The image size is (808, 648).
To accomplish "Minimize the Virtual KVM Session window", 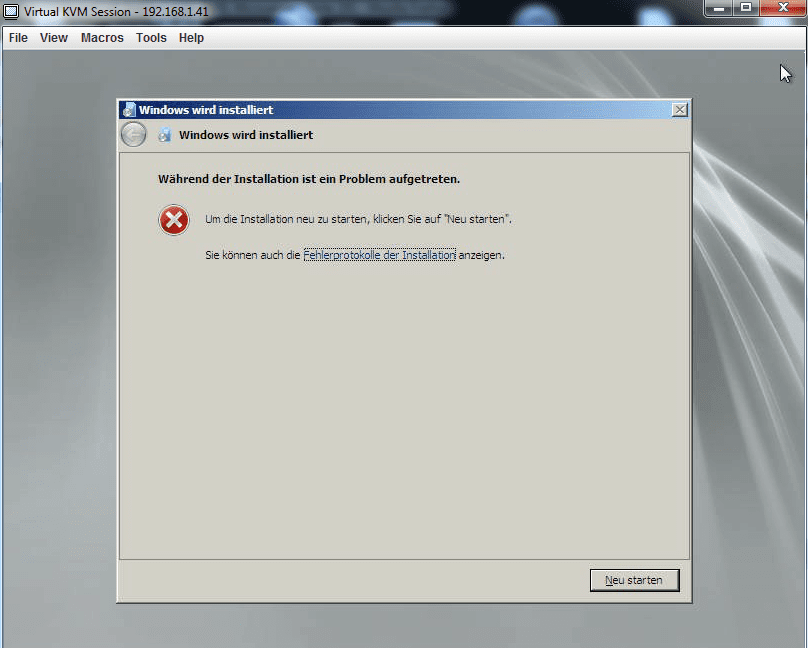I will coord(719,8).
